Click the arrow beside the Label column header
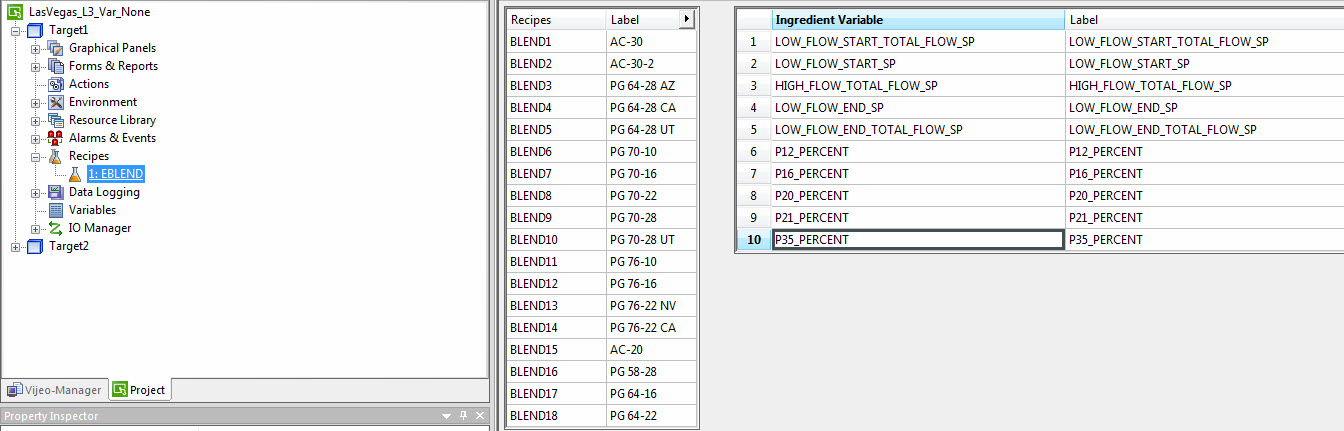Screen dimensions: 1344x431 [686, 20]
